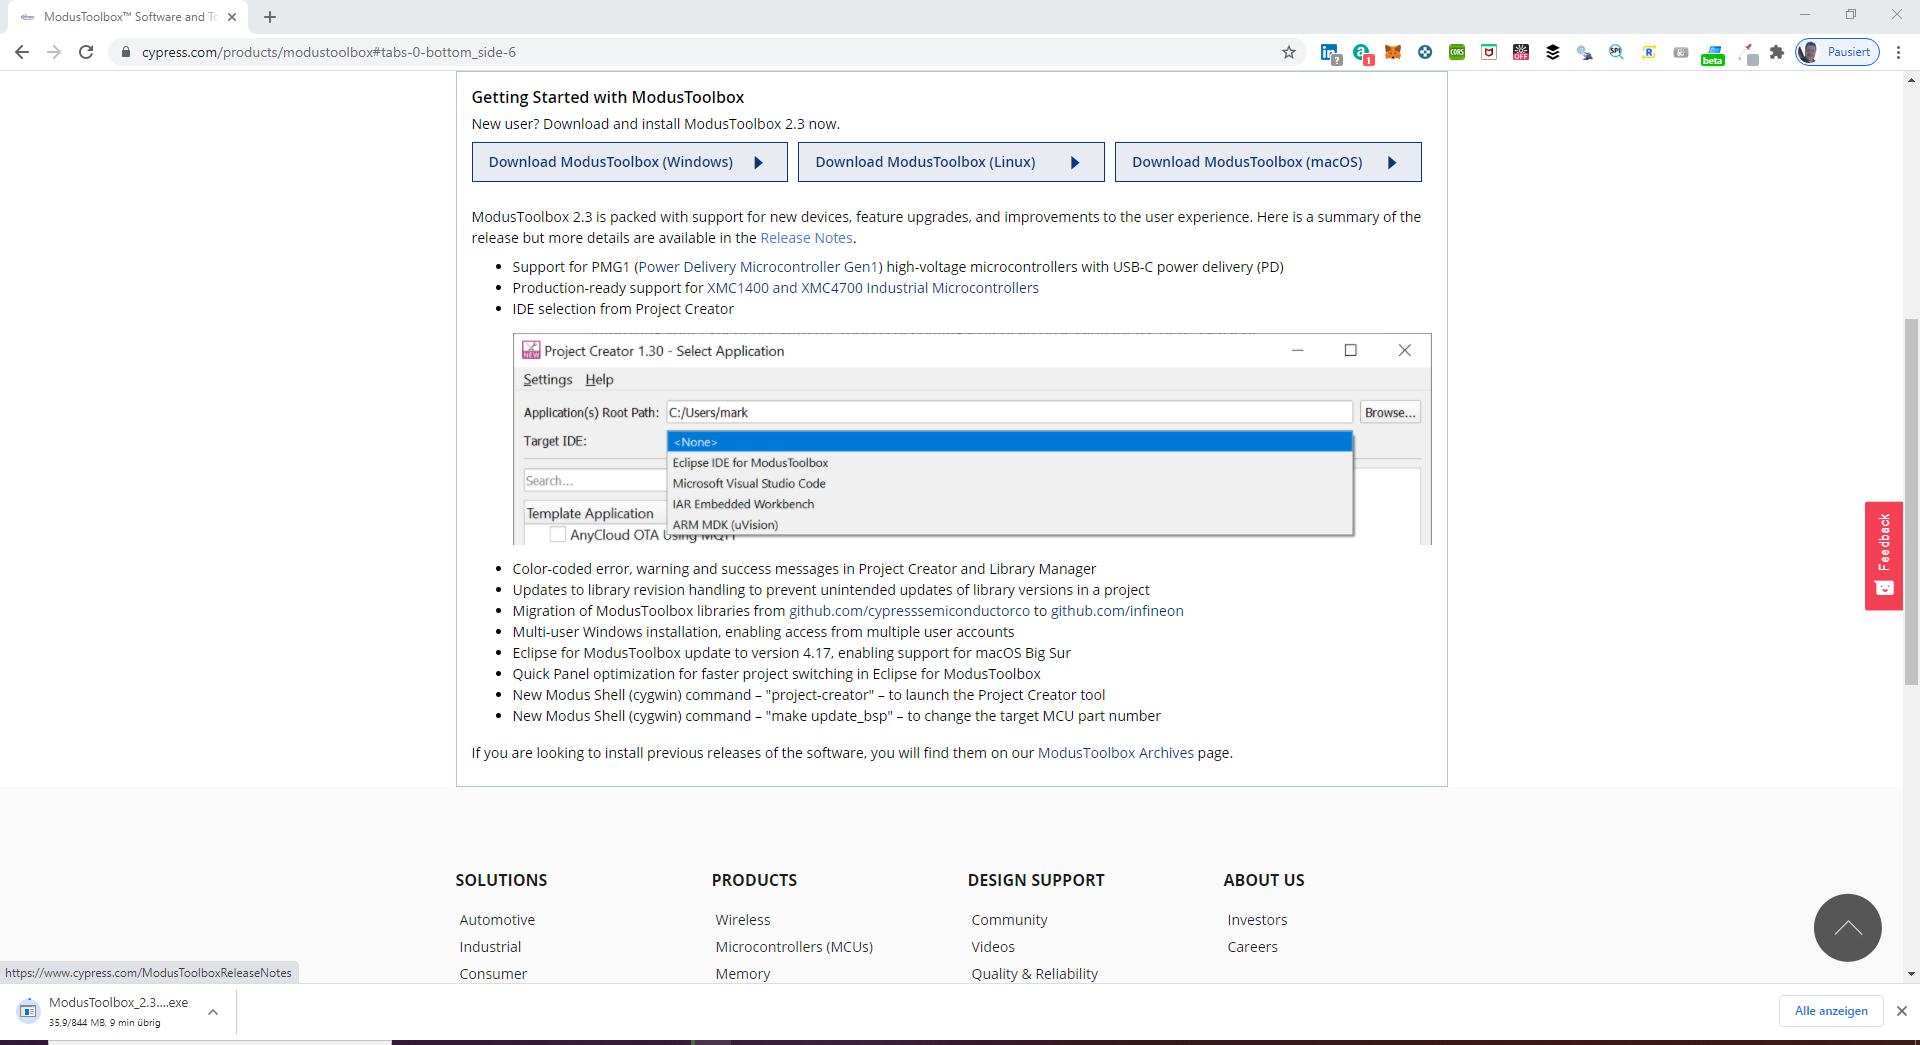Click the McAfee shield extension icon
The height and width of the screenshot is (1045, 1920).
pyautogui.click(x=1489, y=52)
